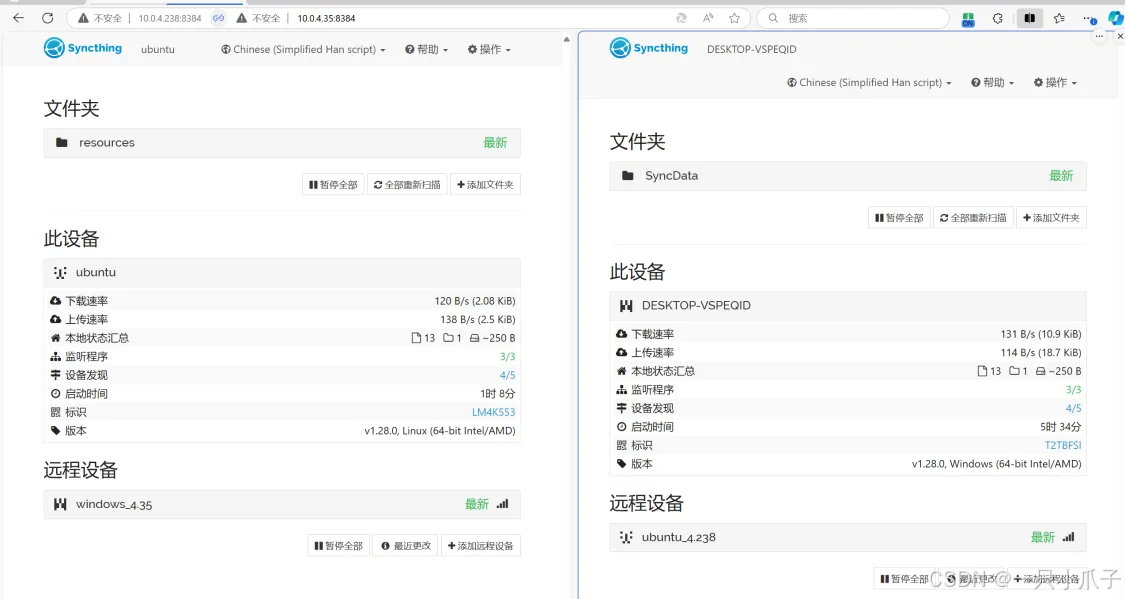Screen dimensions: 1125x599
Task: Expand the SyncData folder row
Action: [x=848, y=176]
